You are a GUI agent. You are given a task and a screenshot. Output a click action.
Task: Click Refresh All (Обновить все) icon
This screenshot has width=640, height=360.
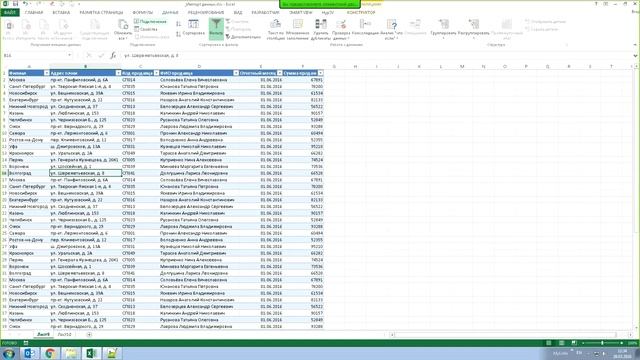(123, 29)
